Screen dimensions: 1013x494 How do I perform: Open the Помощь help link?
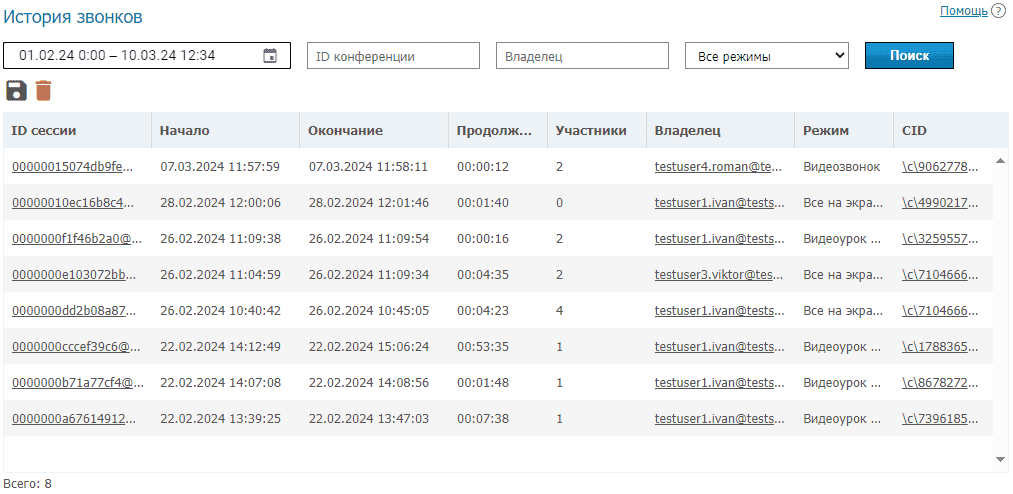963,10
